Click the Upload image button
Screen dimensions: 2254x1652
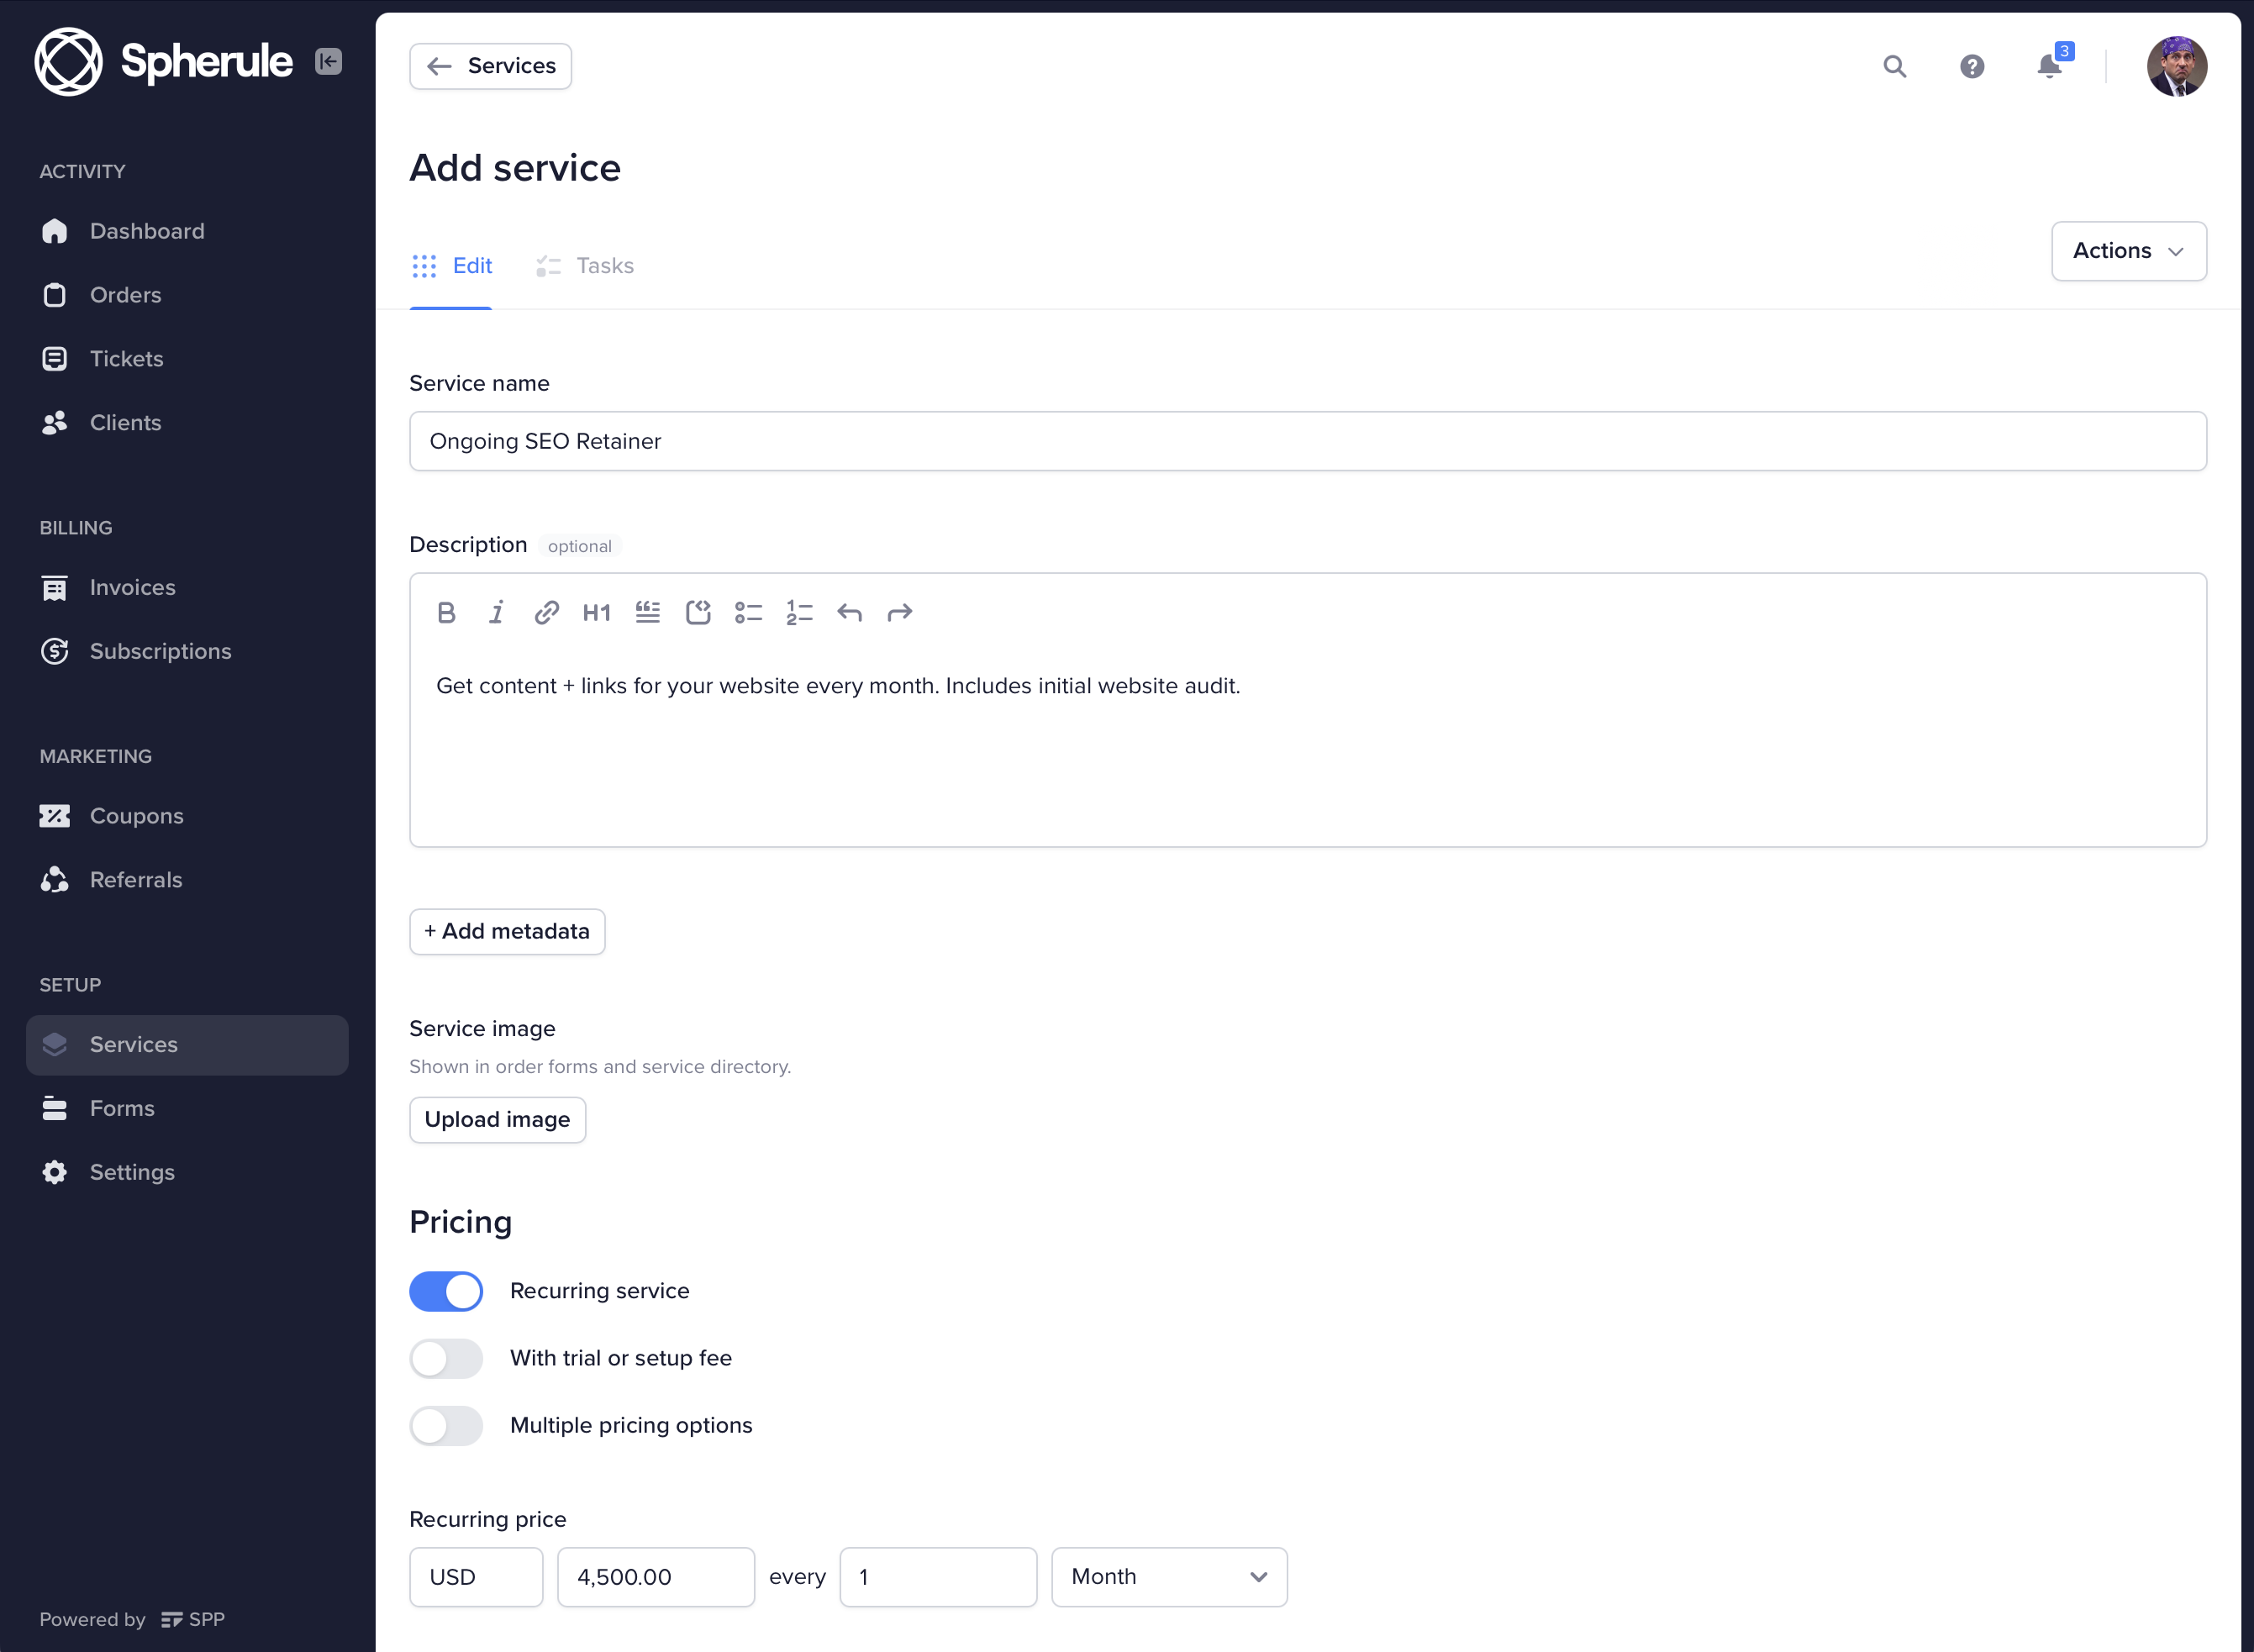point(497,1118)
